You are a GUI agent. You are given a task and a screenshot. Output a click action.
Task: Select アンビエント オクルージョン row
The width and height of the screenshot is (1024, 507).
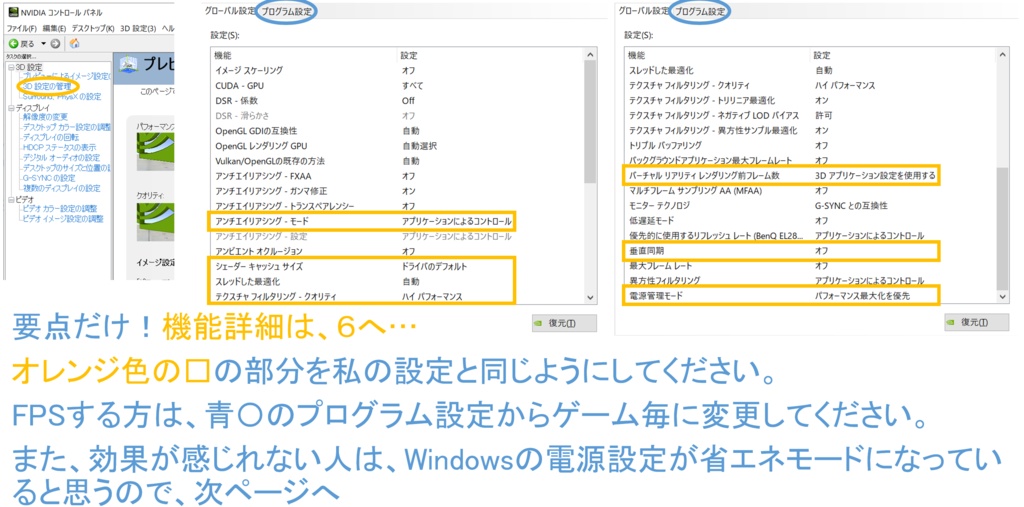pos(397,251)
